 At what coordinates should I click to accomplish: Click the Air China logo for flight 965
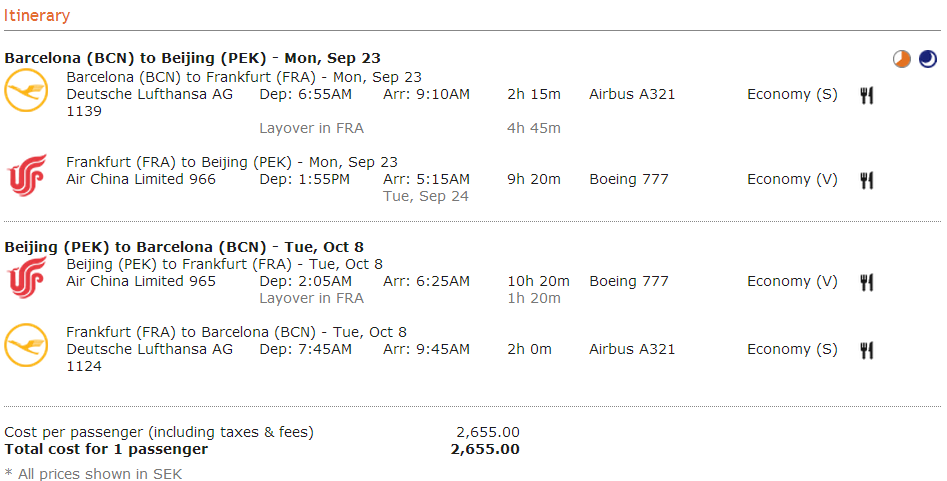(27, 277)
